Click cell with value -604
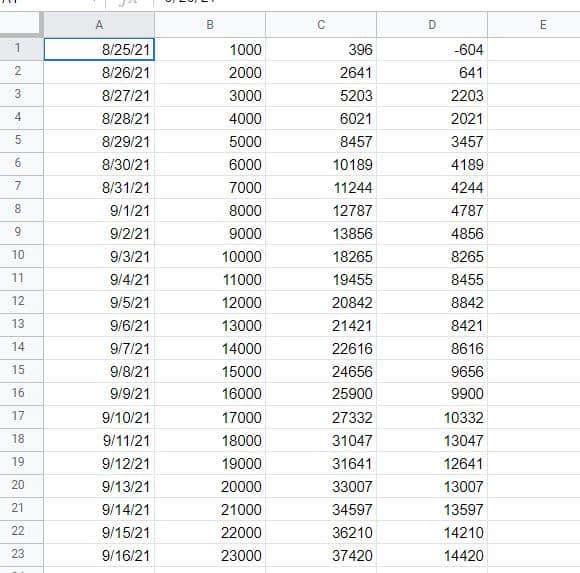The height and width of the screenshot is (573, 580). click(x=432, y=49)
